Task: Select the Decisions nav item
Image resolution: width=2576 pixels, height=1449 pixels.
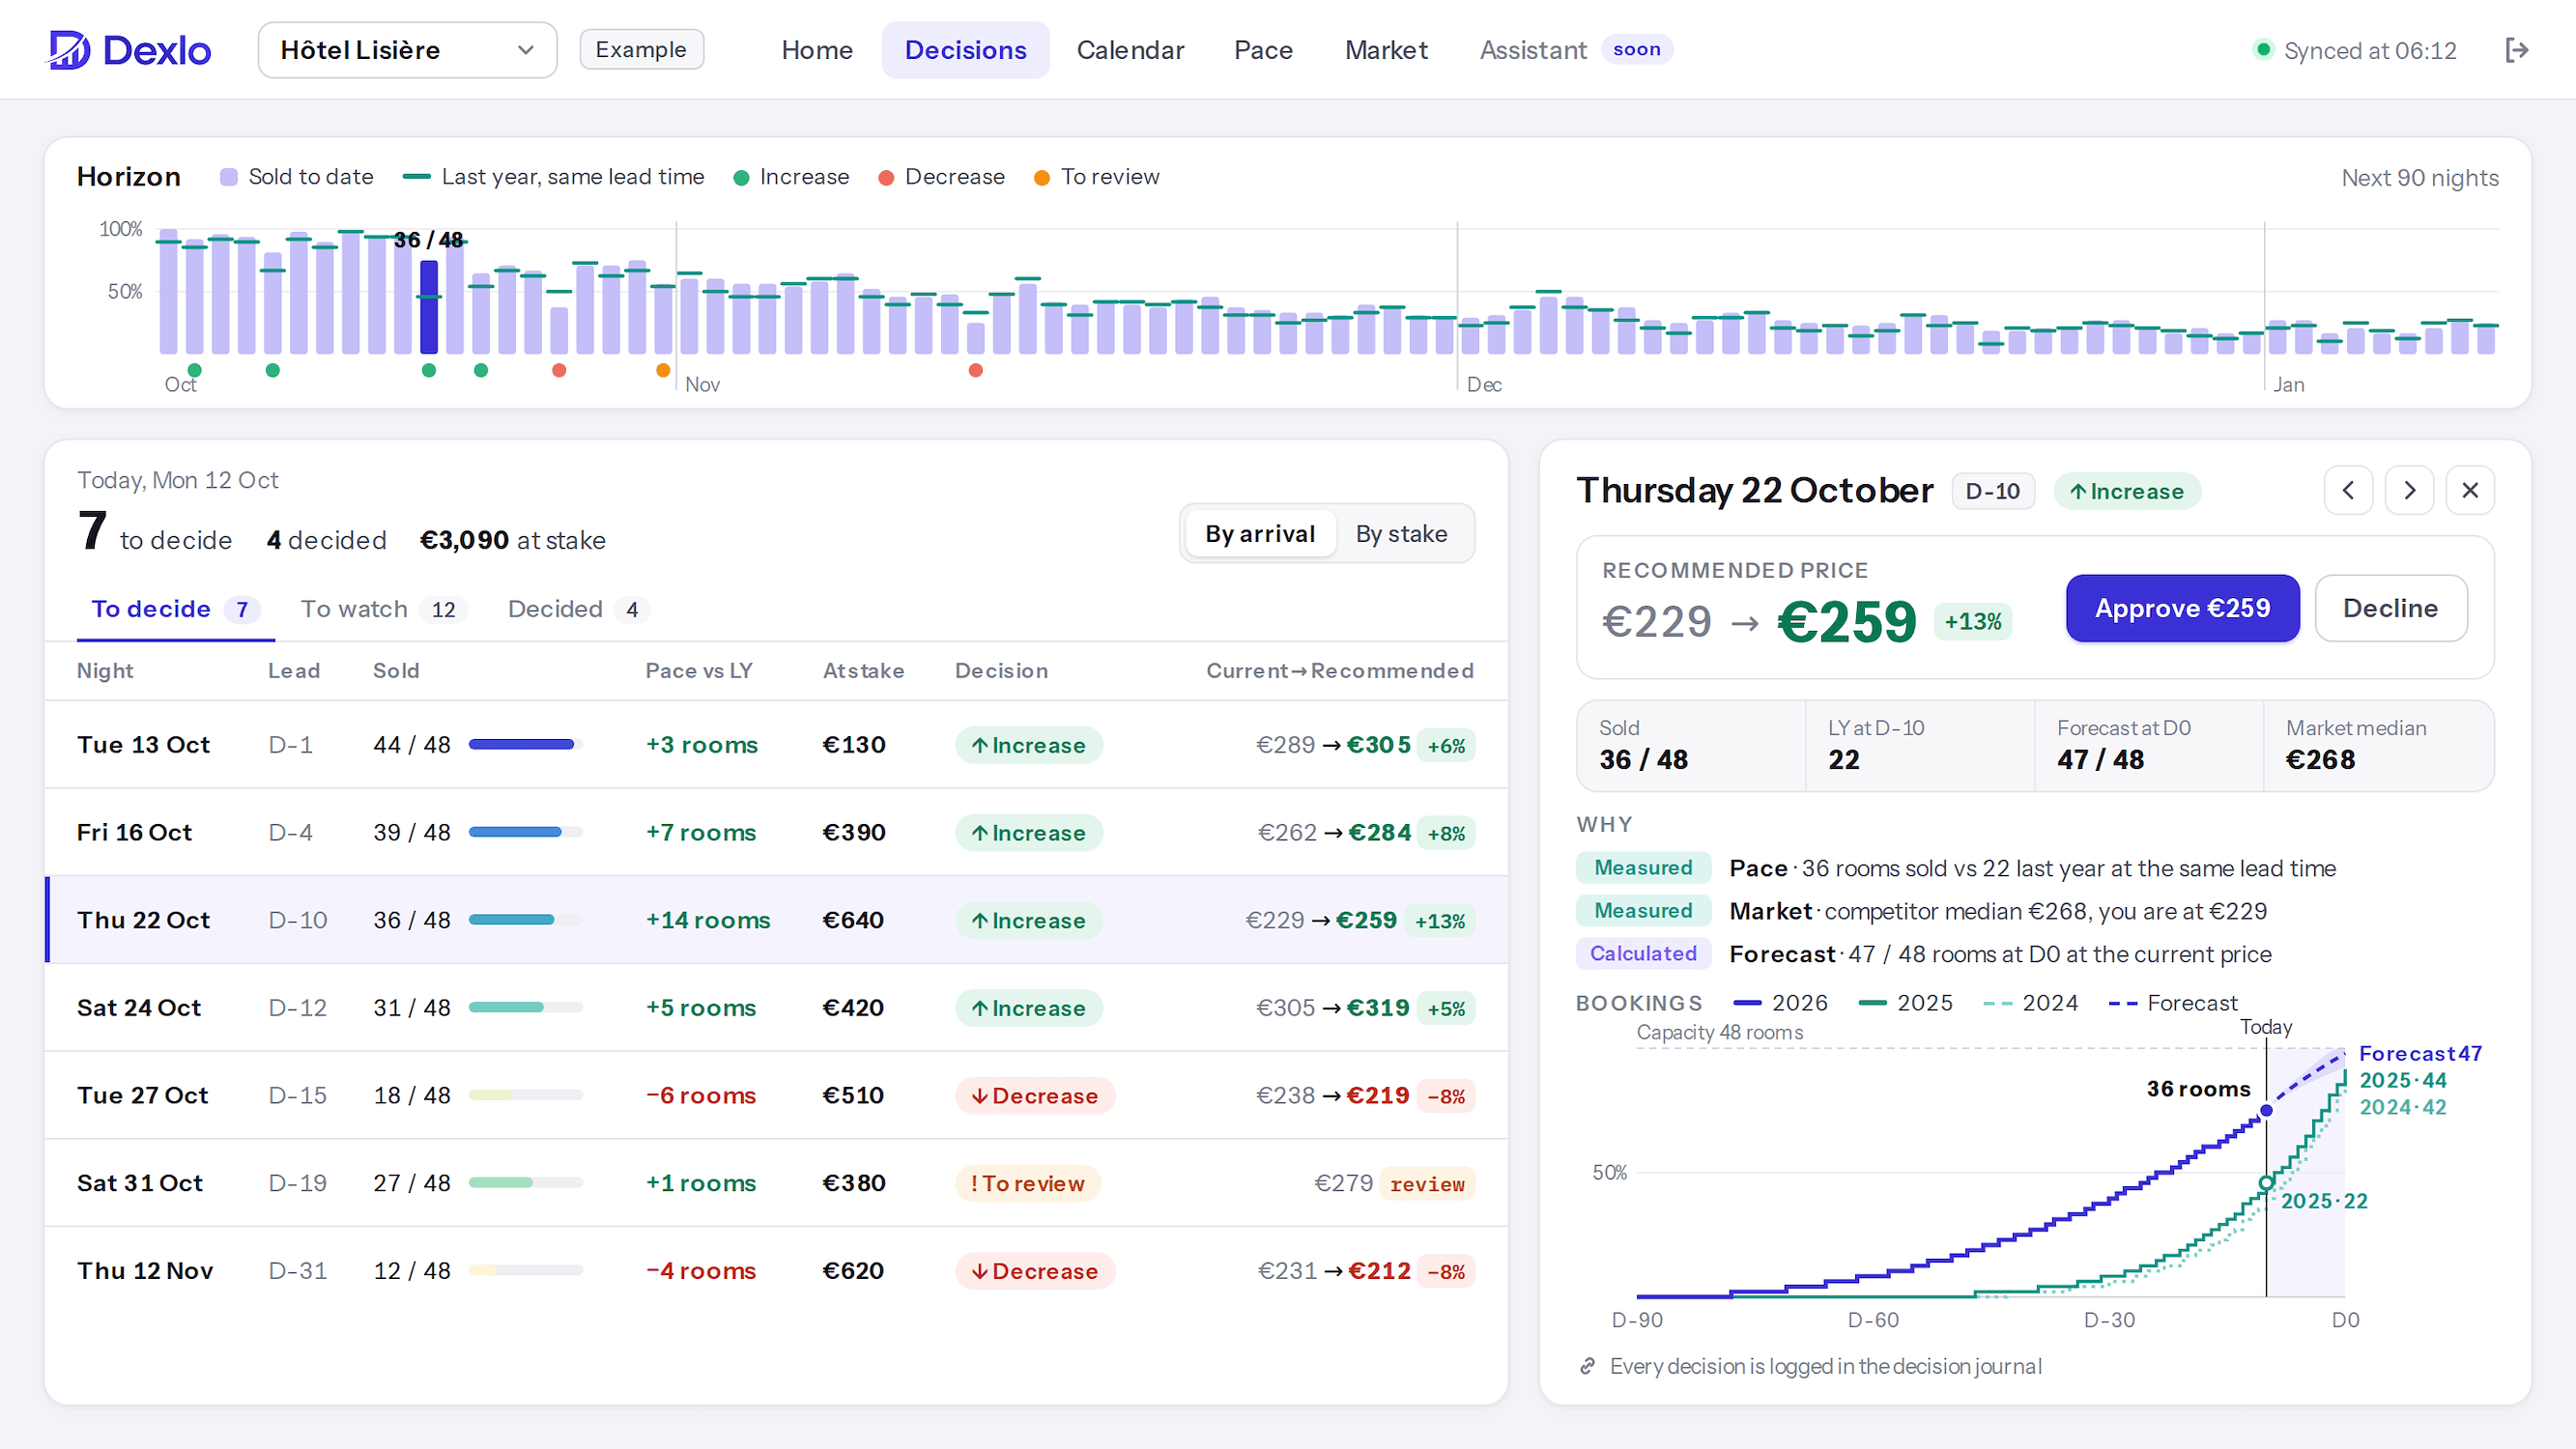Action: 965,50
